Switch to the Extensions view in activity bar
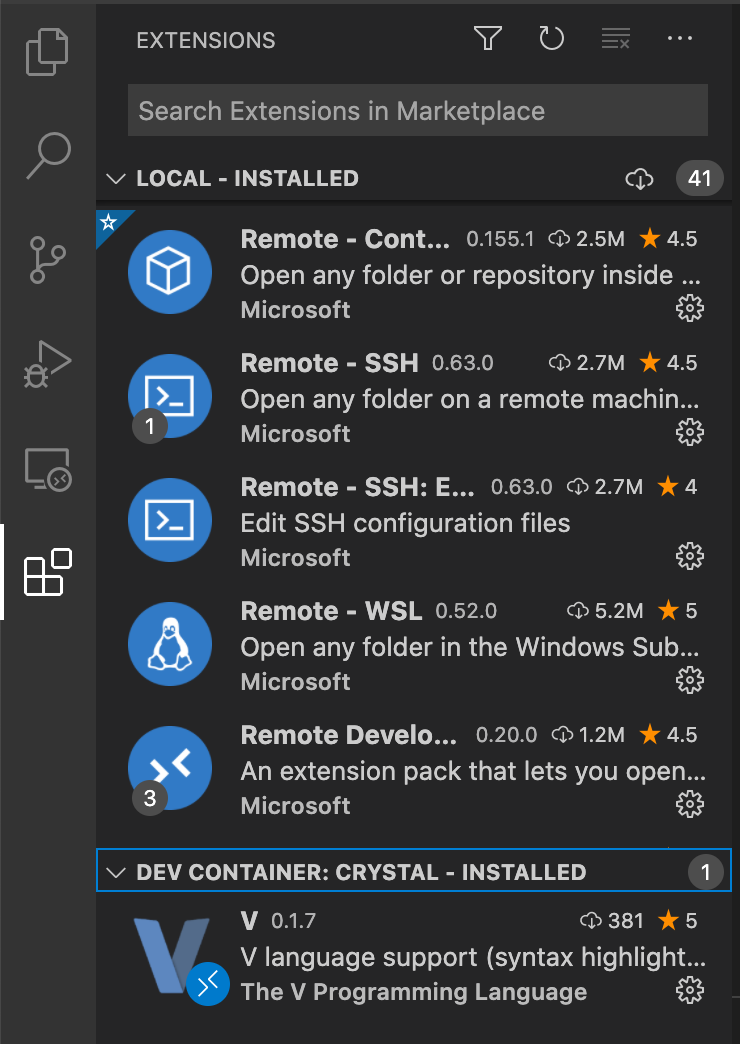The height and width of the screenshot is (1044, 740). pyautogui.click(x=47, y=572)
